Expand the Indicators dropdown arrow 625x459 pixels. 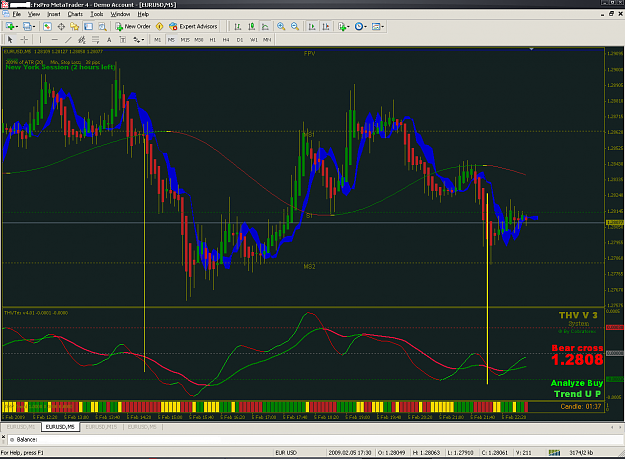(x=348, y=27)
